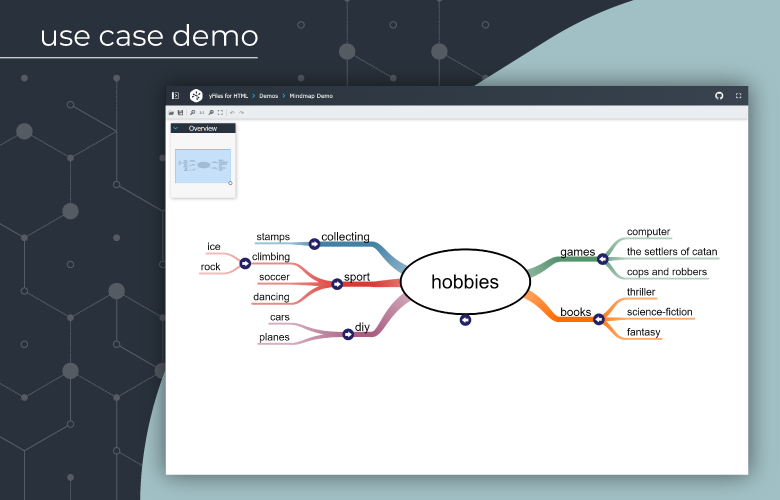Screen dimensions: 780x500
Task: Undo the last action
Action: point(232,113)
